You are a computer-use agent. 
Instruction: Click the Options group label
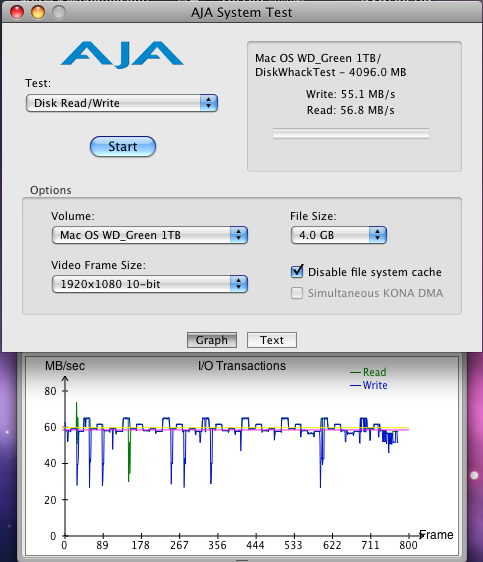point(51,190)
